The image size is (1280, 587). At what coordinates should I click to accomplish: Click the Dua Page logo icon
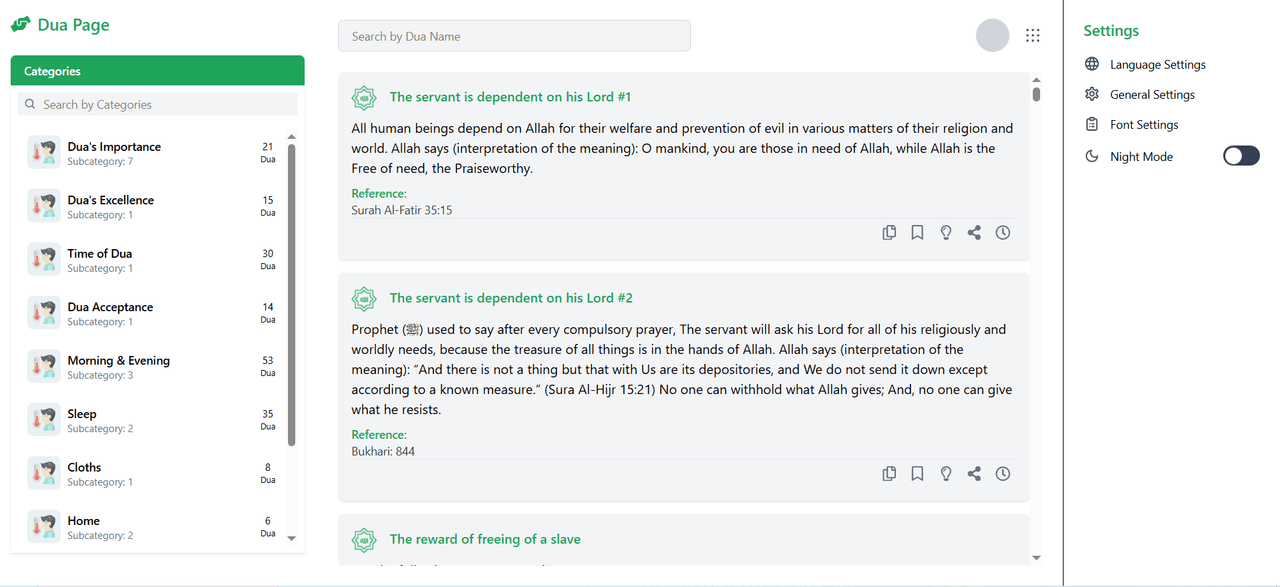coord(21,25)
